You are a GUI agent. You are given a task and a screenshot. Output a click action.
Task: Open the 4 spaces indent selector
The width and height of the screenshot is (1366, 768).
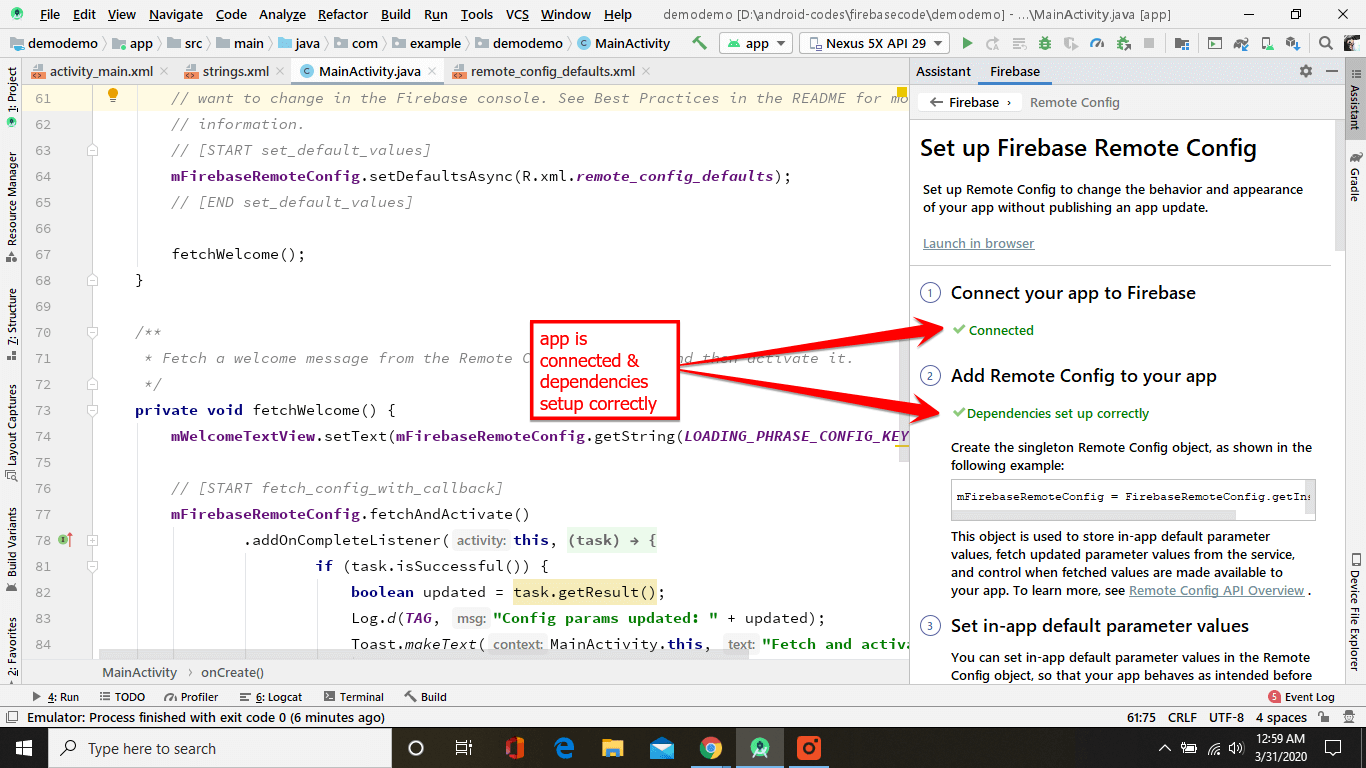pyautogui.click(x=1281, y=718)
